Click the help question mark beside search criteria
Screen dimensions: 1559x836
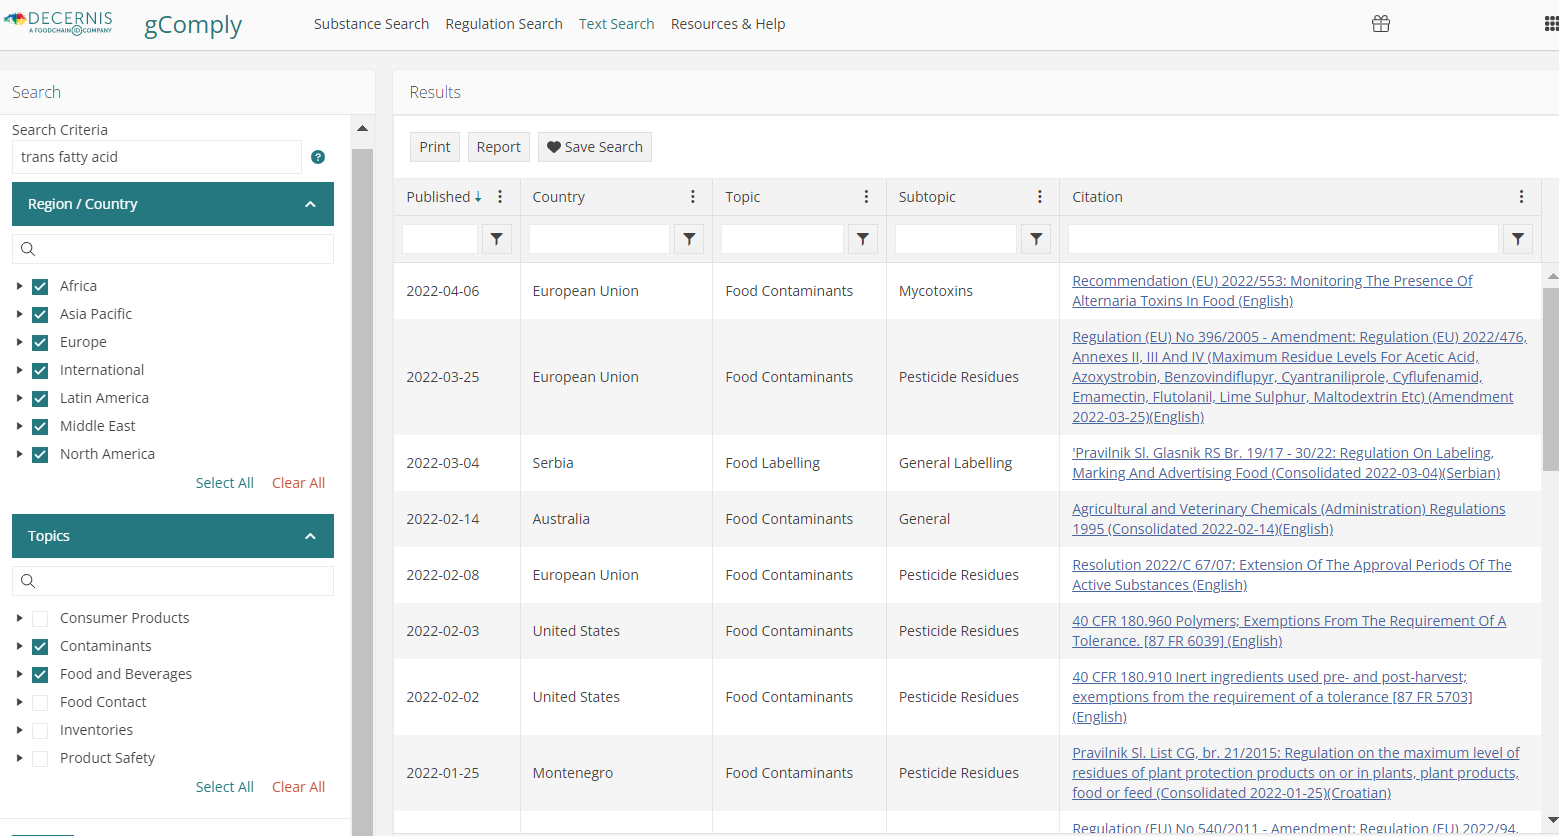(318, 157)
